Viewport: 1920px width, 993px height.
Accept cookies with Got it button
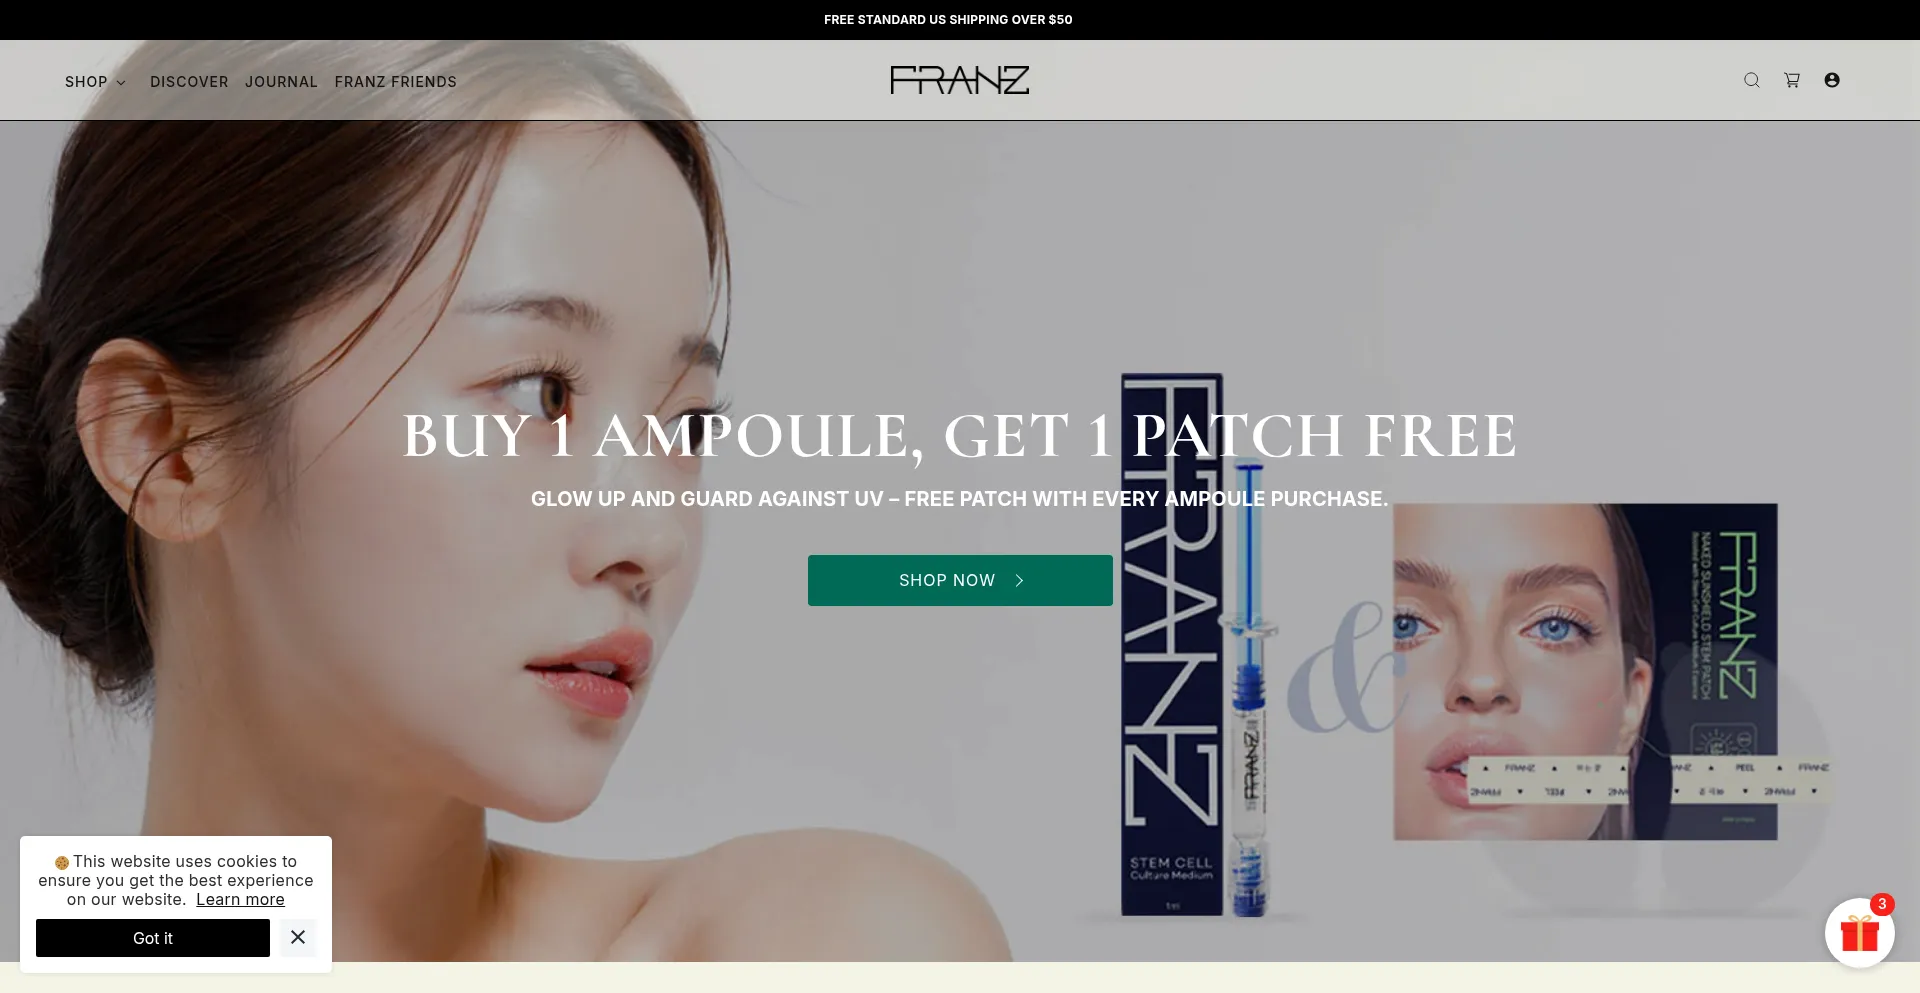pos(153,938)
